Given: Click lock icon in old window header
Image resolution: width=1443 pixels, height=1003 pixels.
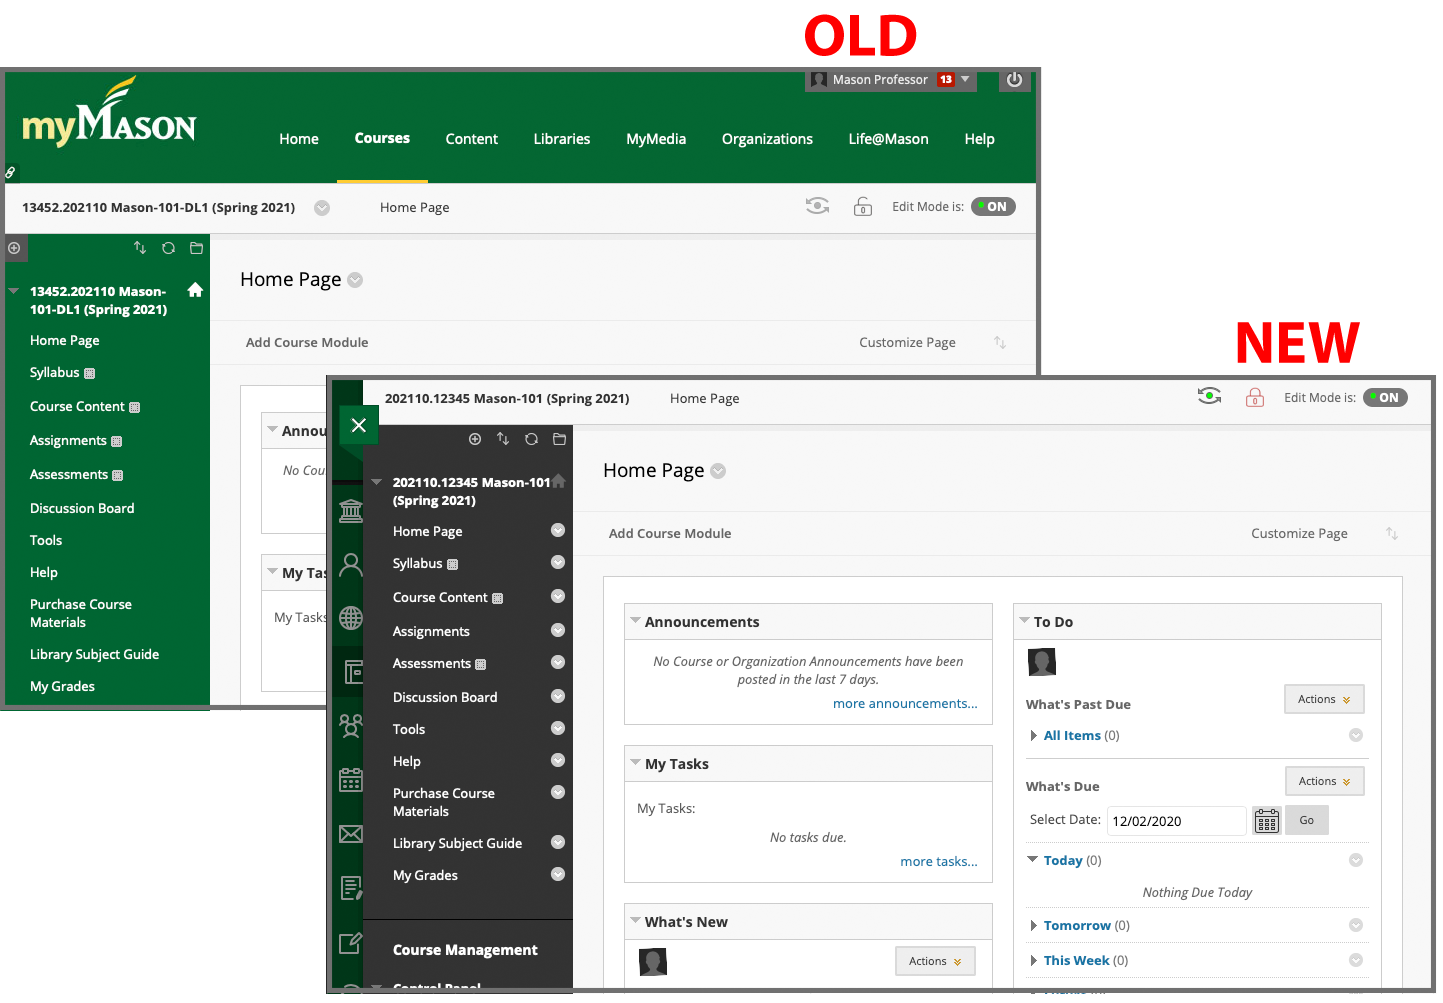Looking at the screenshot, I should point(863,207).
